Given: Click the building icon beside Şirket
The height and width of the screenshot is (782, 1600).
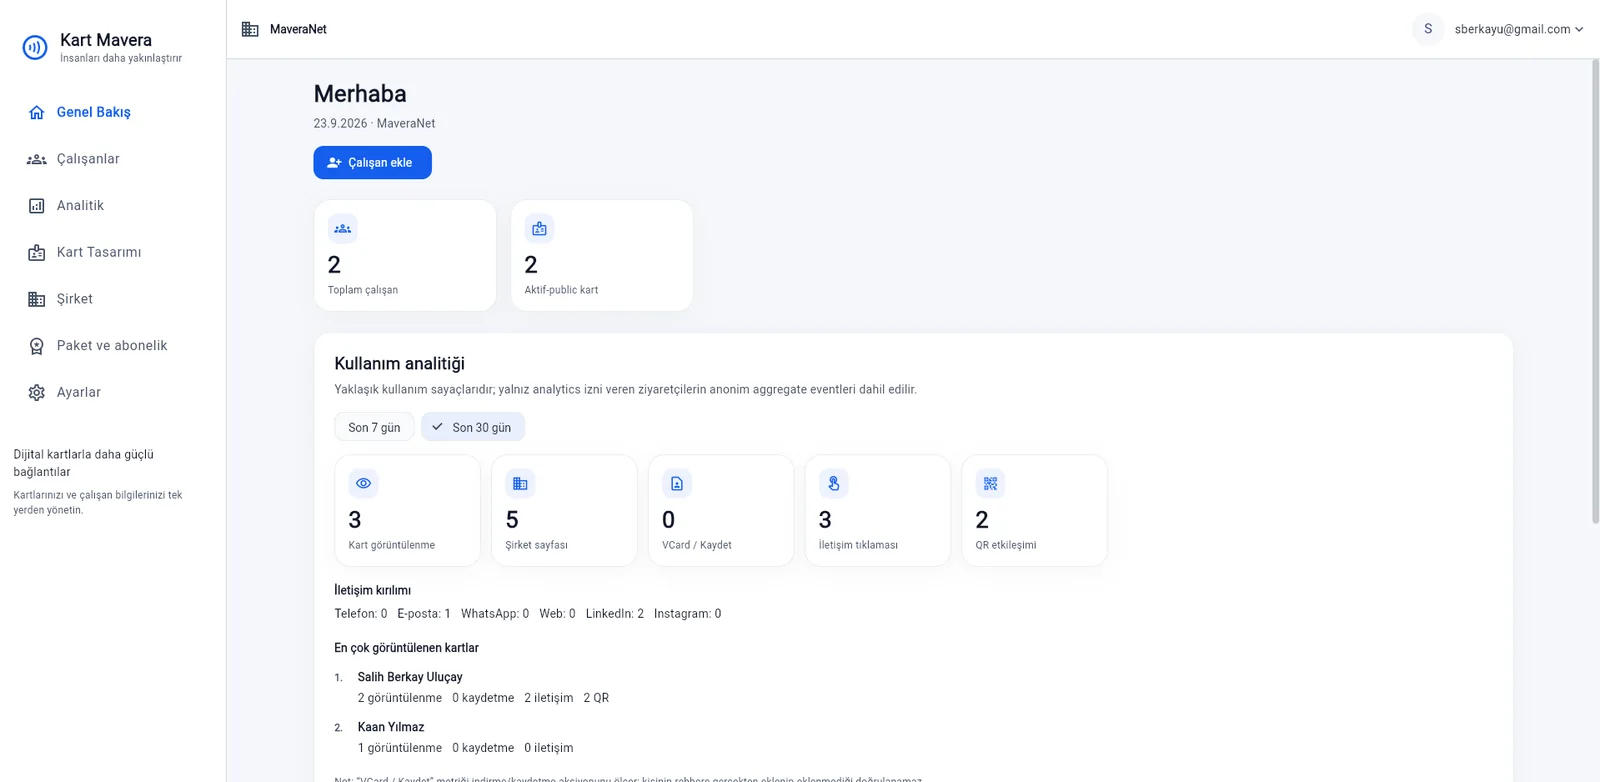Looking at the screenshot, I should (x=37, y=299).
